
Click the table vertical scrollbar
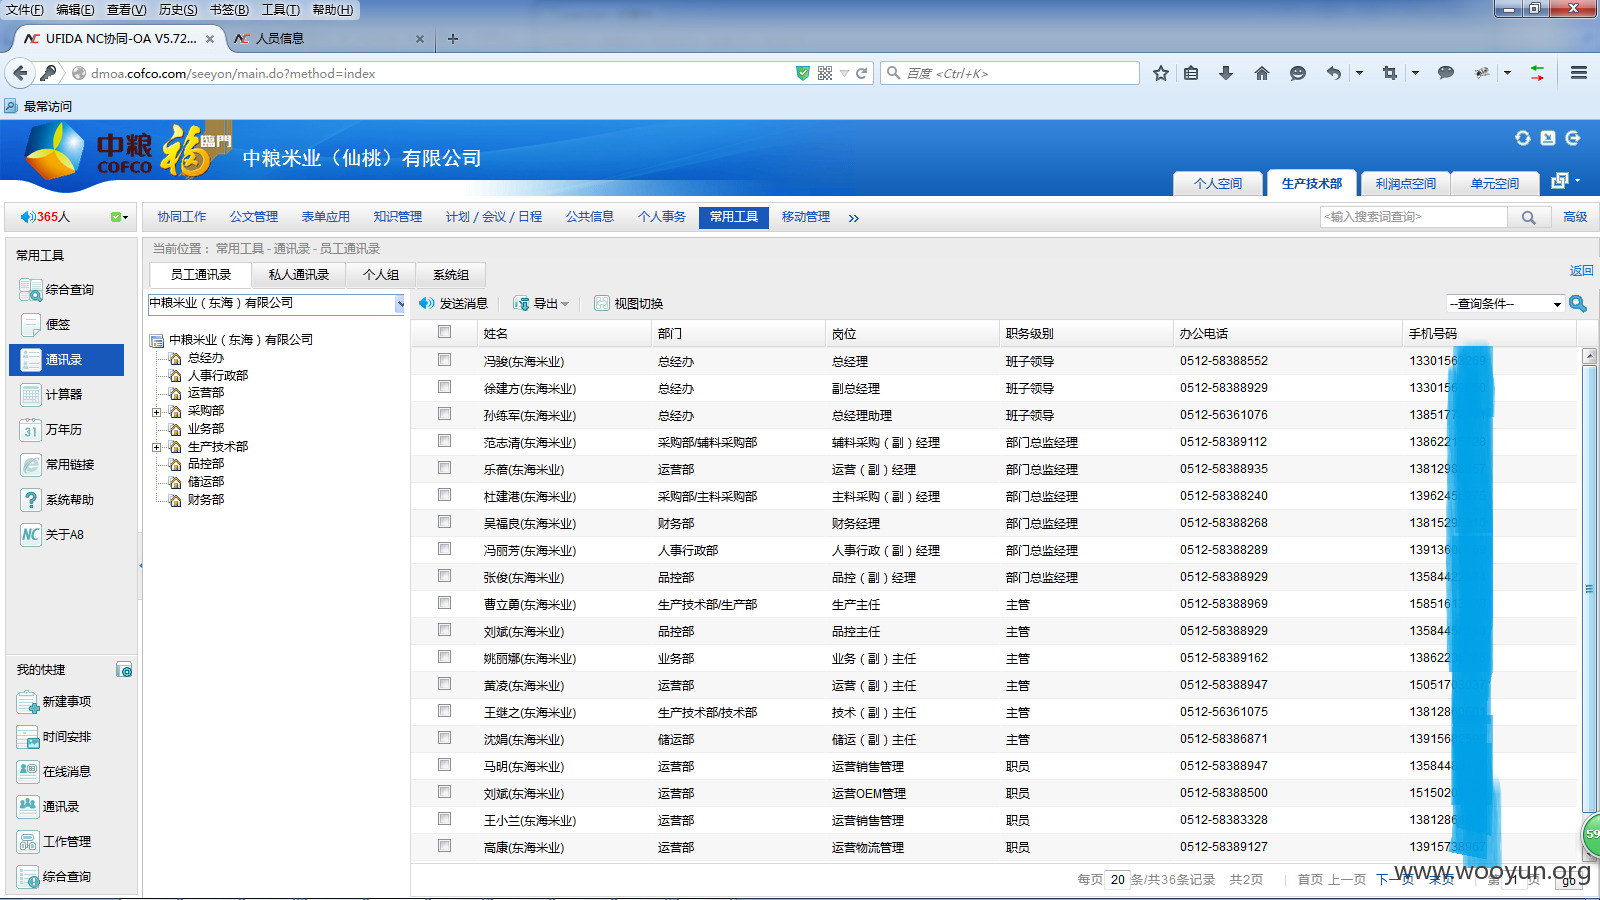click(1589, 588)
